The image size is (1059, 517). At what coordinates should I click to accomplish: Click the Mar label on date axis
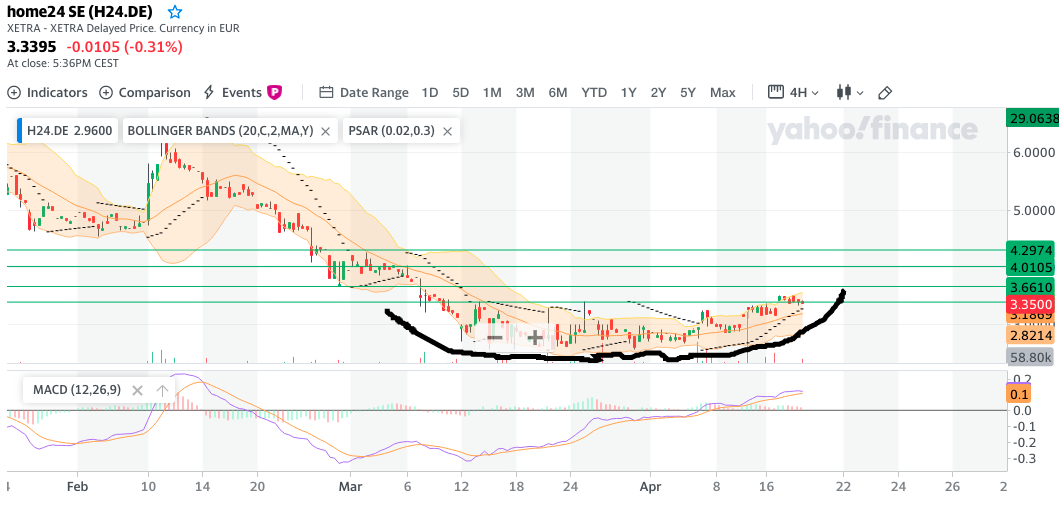click(351, 485)
